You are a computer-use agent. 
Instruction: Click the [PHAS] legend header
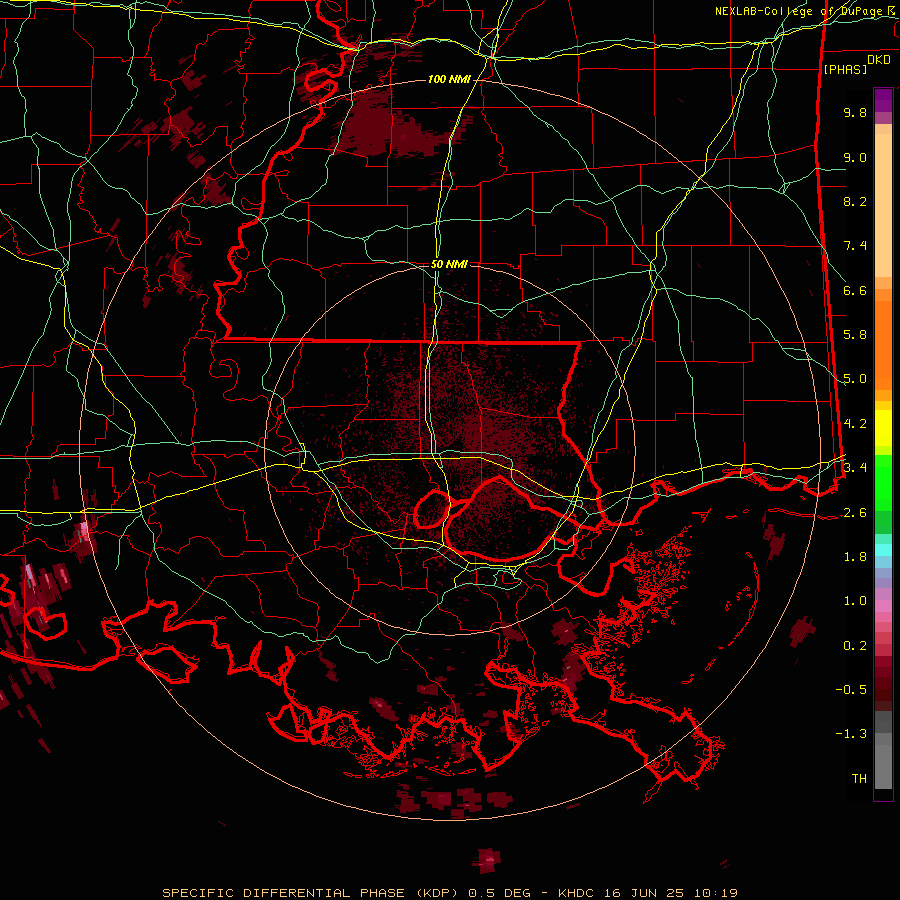[x=845, y=69]
